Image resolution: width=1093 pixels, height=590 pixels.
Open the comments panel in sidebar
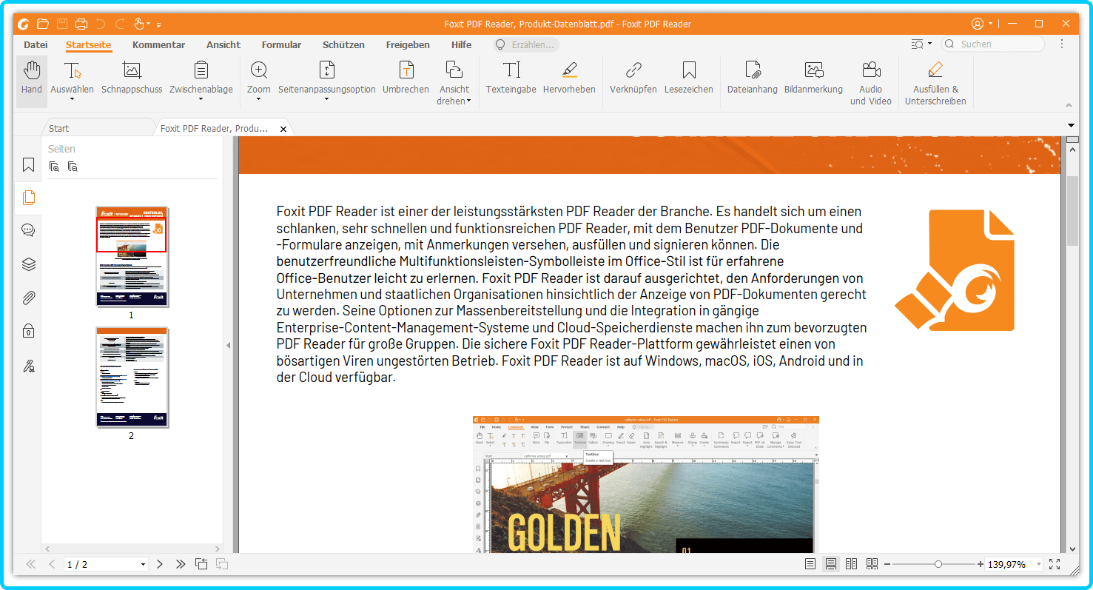point(29,230)
